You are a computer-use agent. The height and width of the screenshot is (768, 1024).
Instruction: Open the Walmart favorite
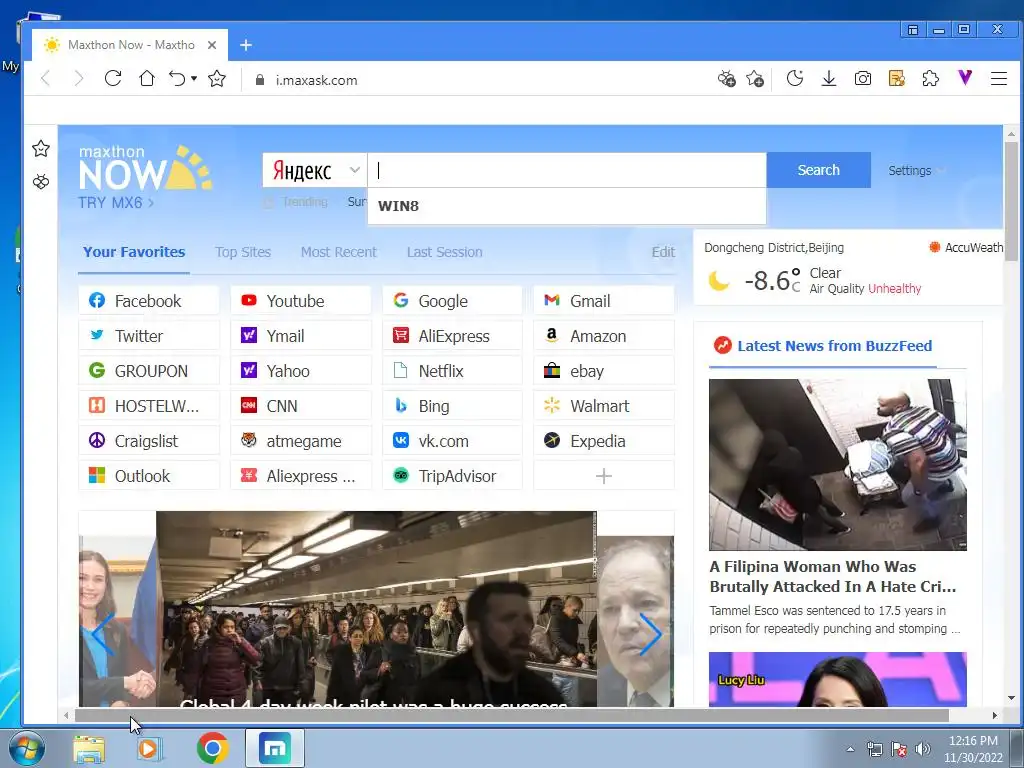(x=604, y=406)
